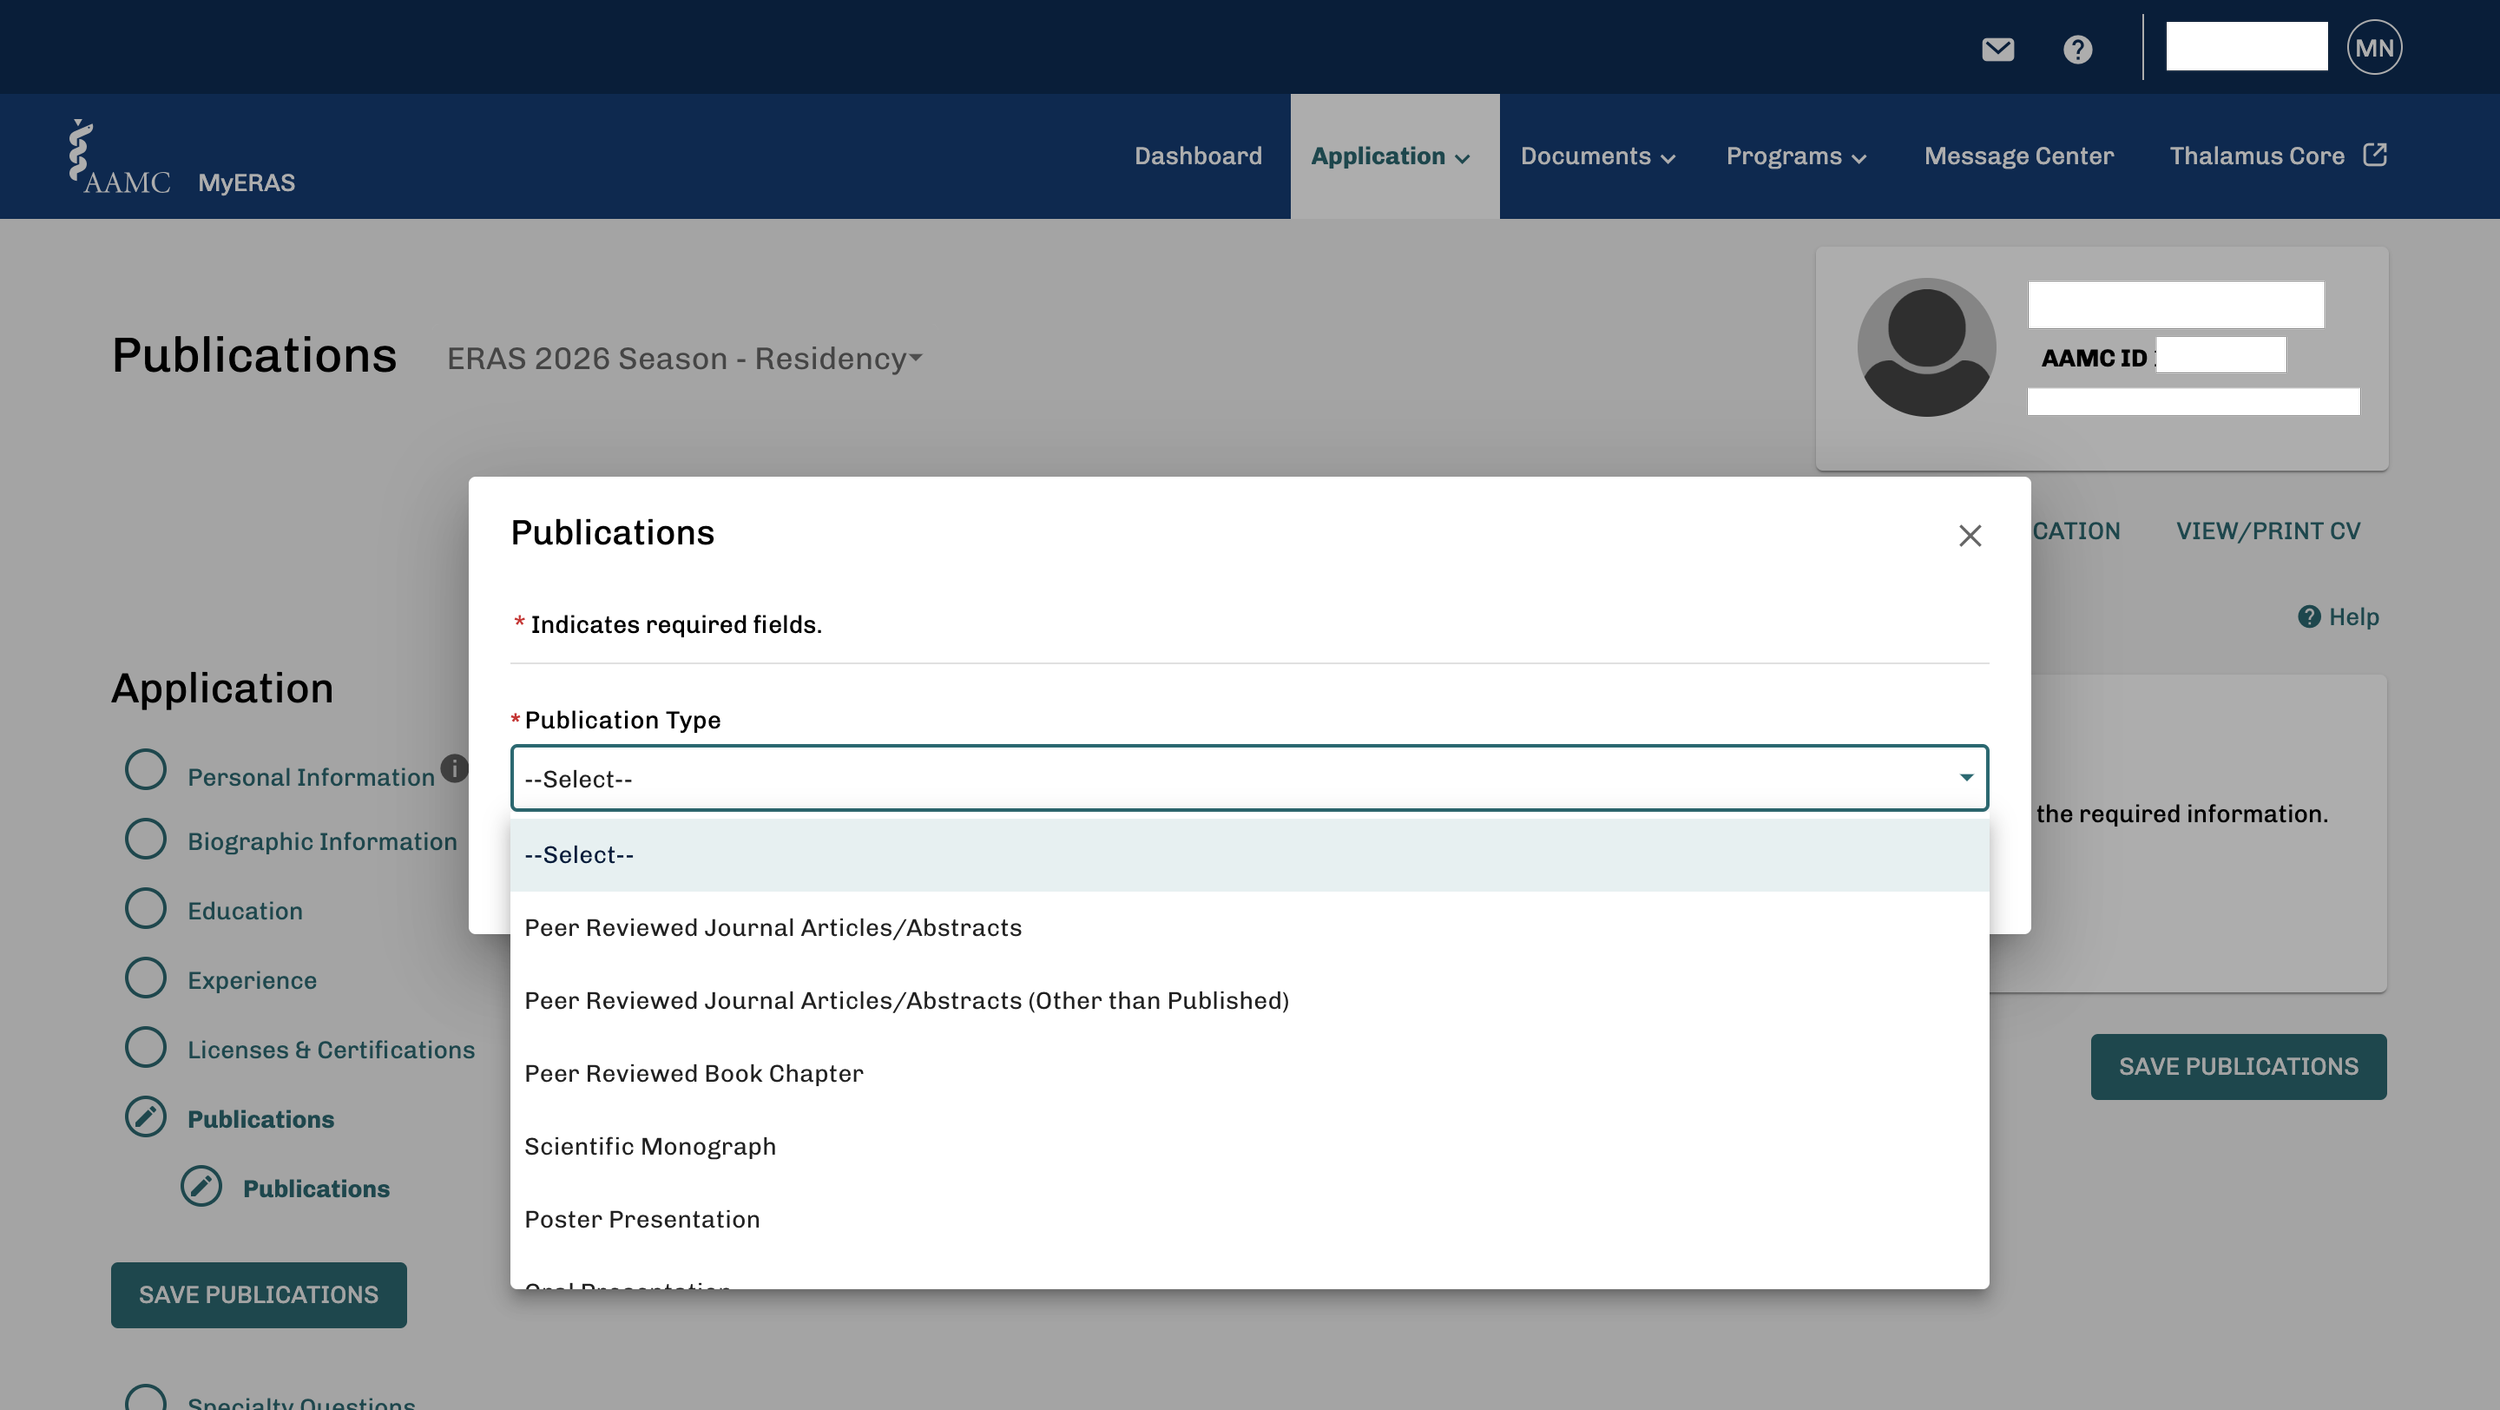Open the ERAS 2026 Season selector
Image resolution: width=2500 pixels, height=1410 pixels.
pos(684,359)
